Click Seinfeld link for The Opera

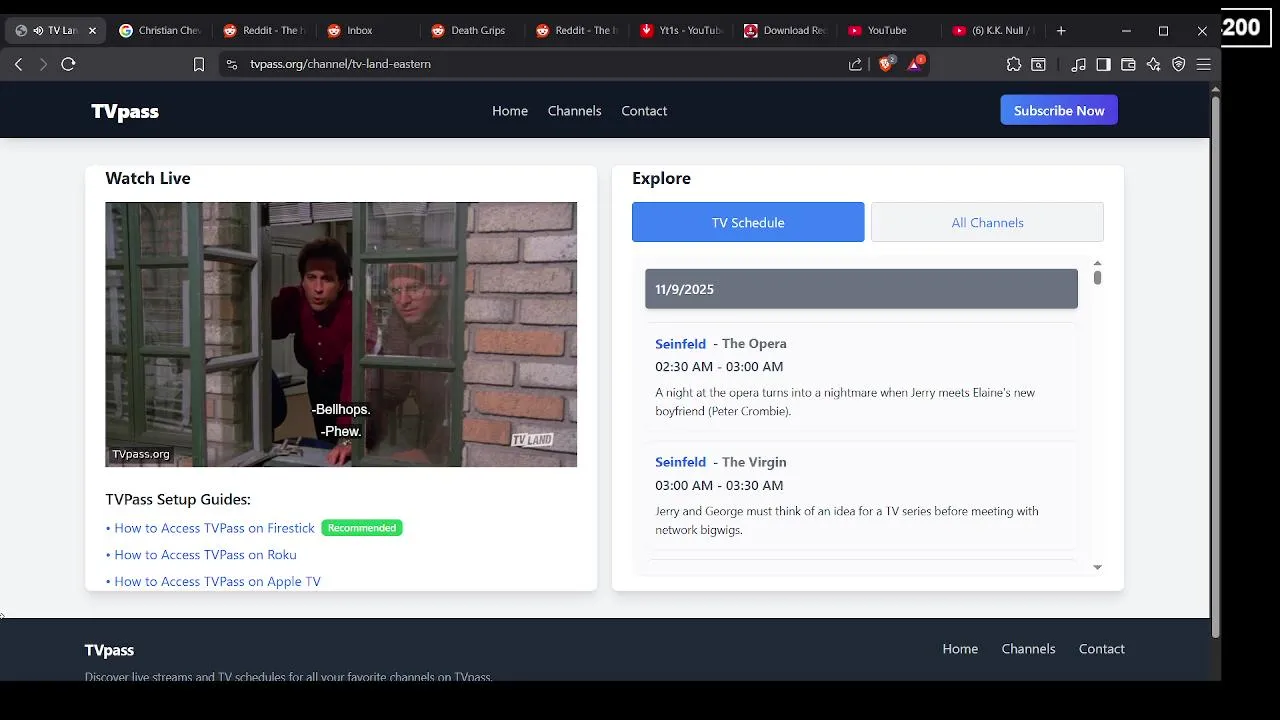click(680, 344)
